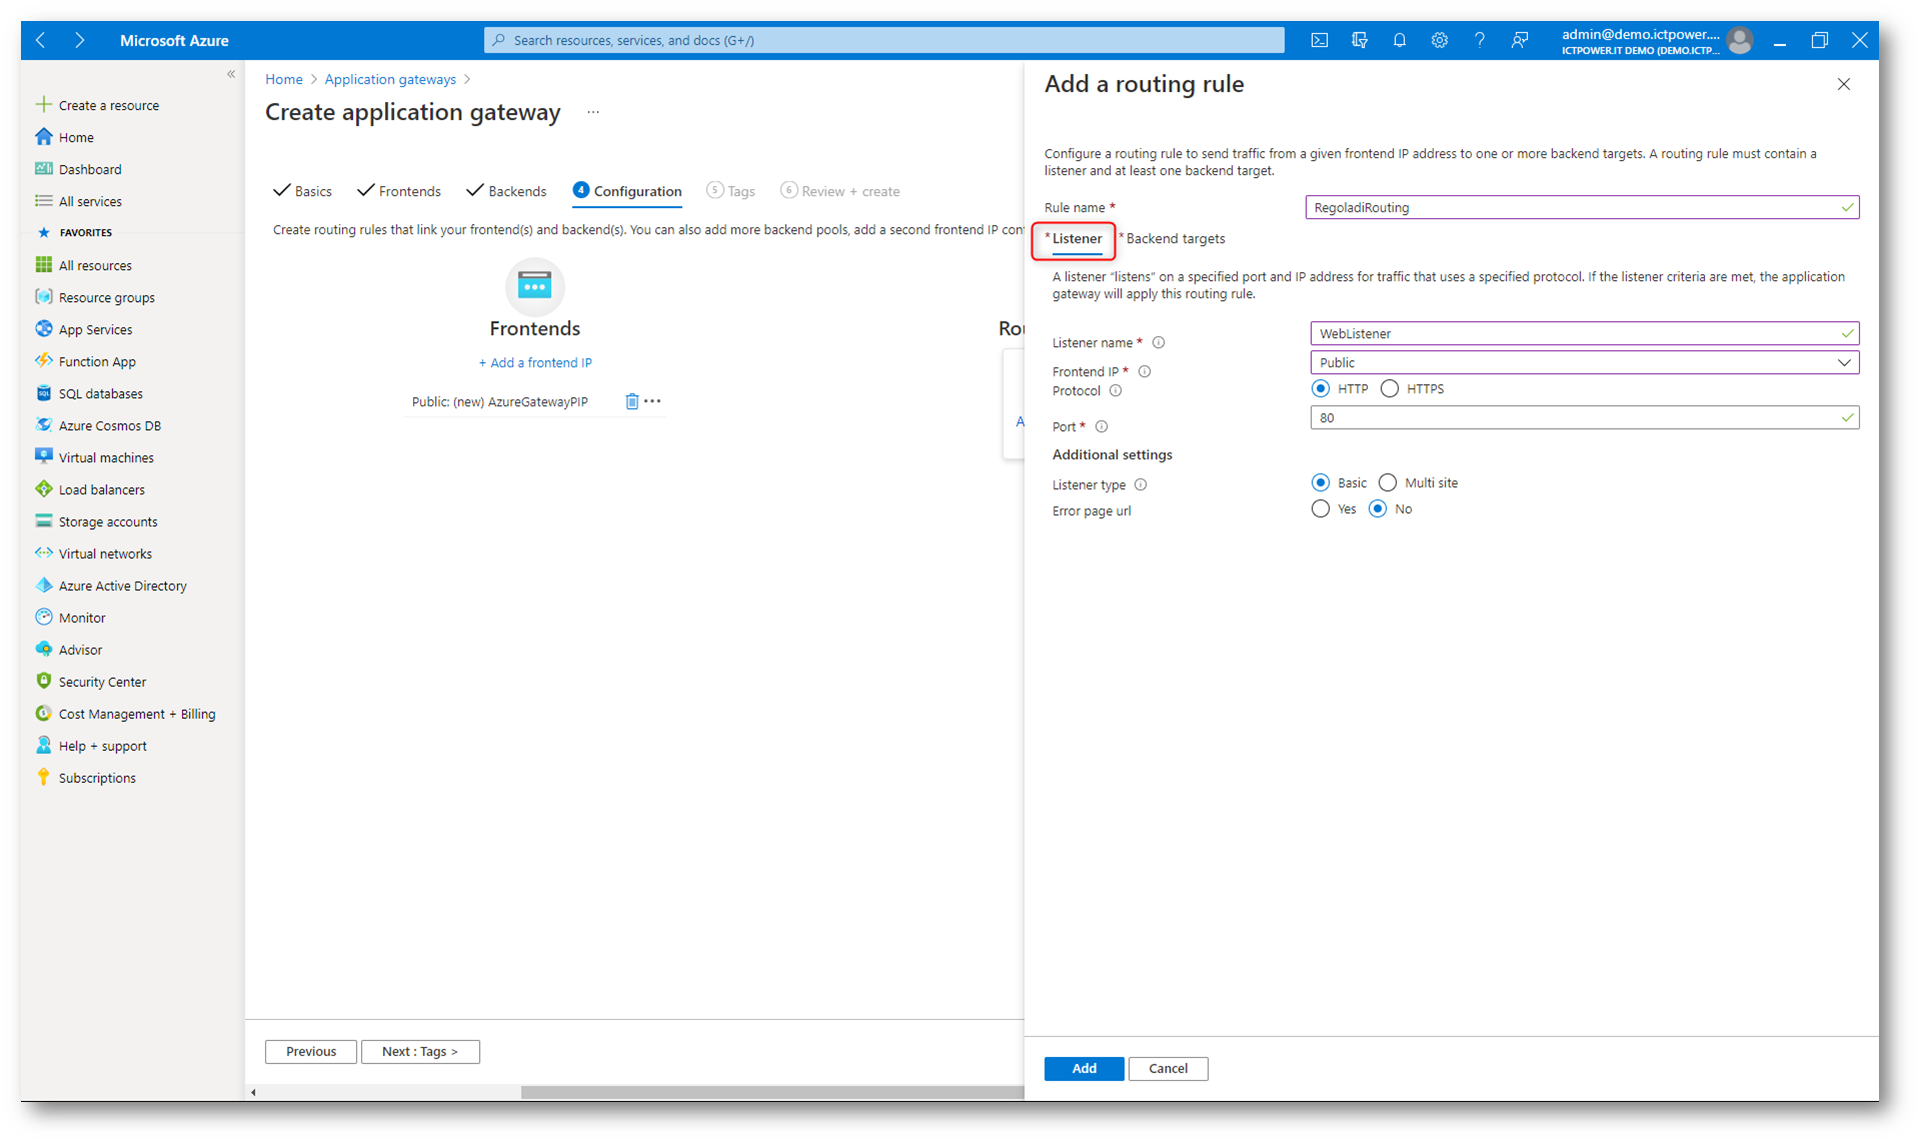1921x1144 pixels.
Task: Show Protocol info tooltip
Action: [1115, 391]
